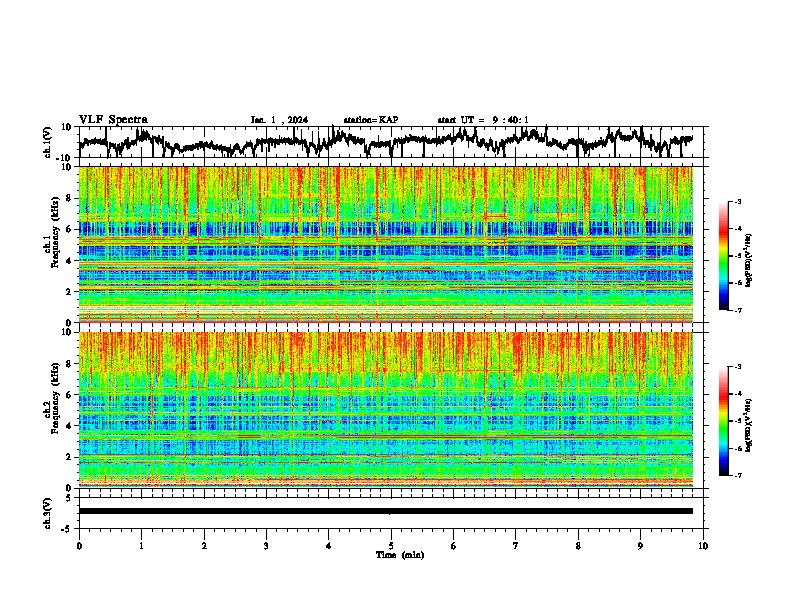Image resolution: width=792 pixels, height=612 pixels.
Task: Click the "station=KAP" label
Action: (x=371, y=120)
